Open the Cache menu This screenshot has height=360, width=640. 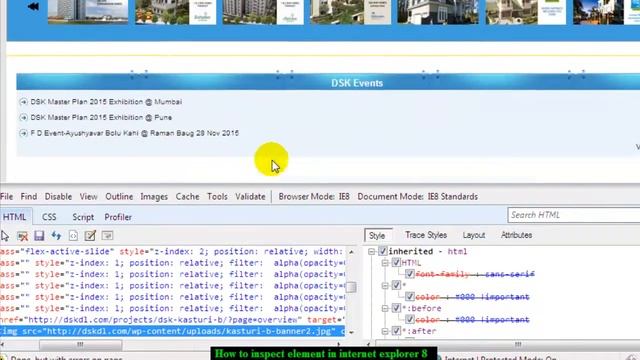point(187,196)
